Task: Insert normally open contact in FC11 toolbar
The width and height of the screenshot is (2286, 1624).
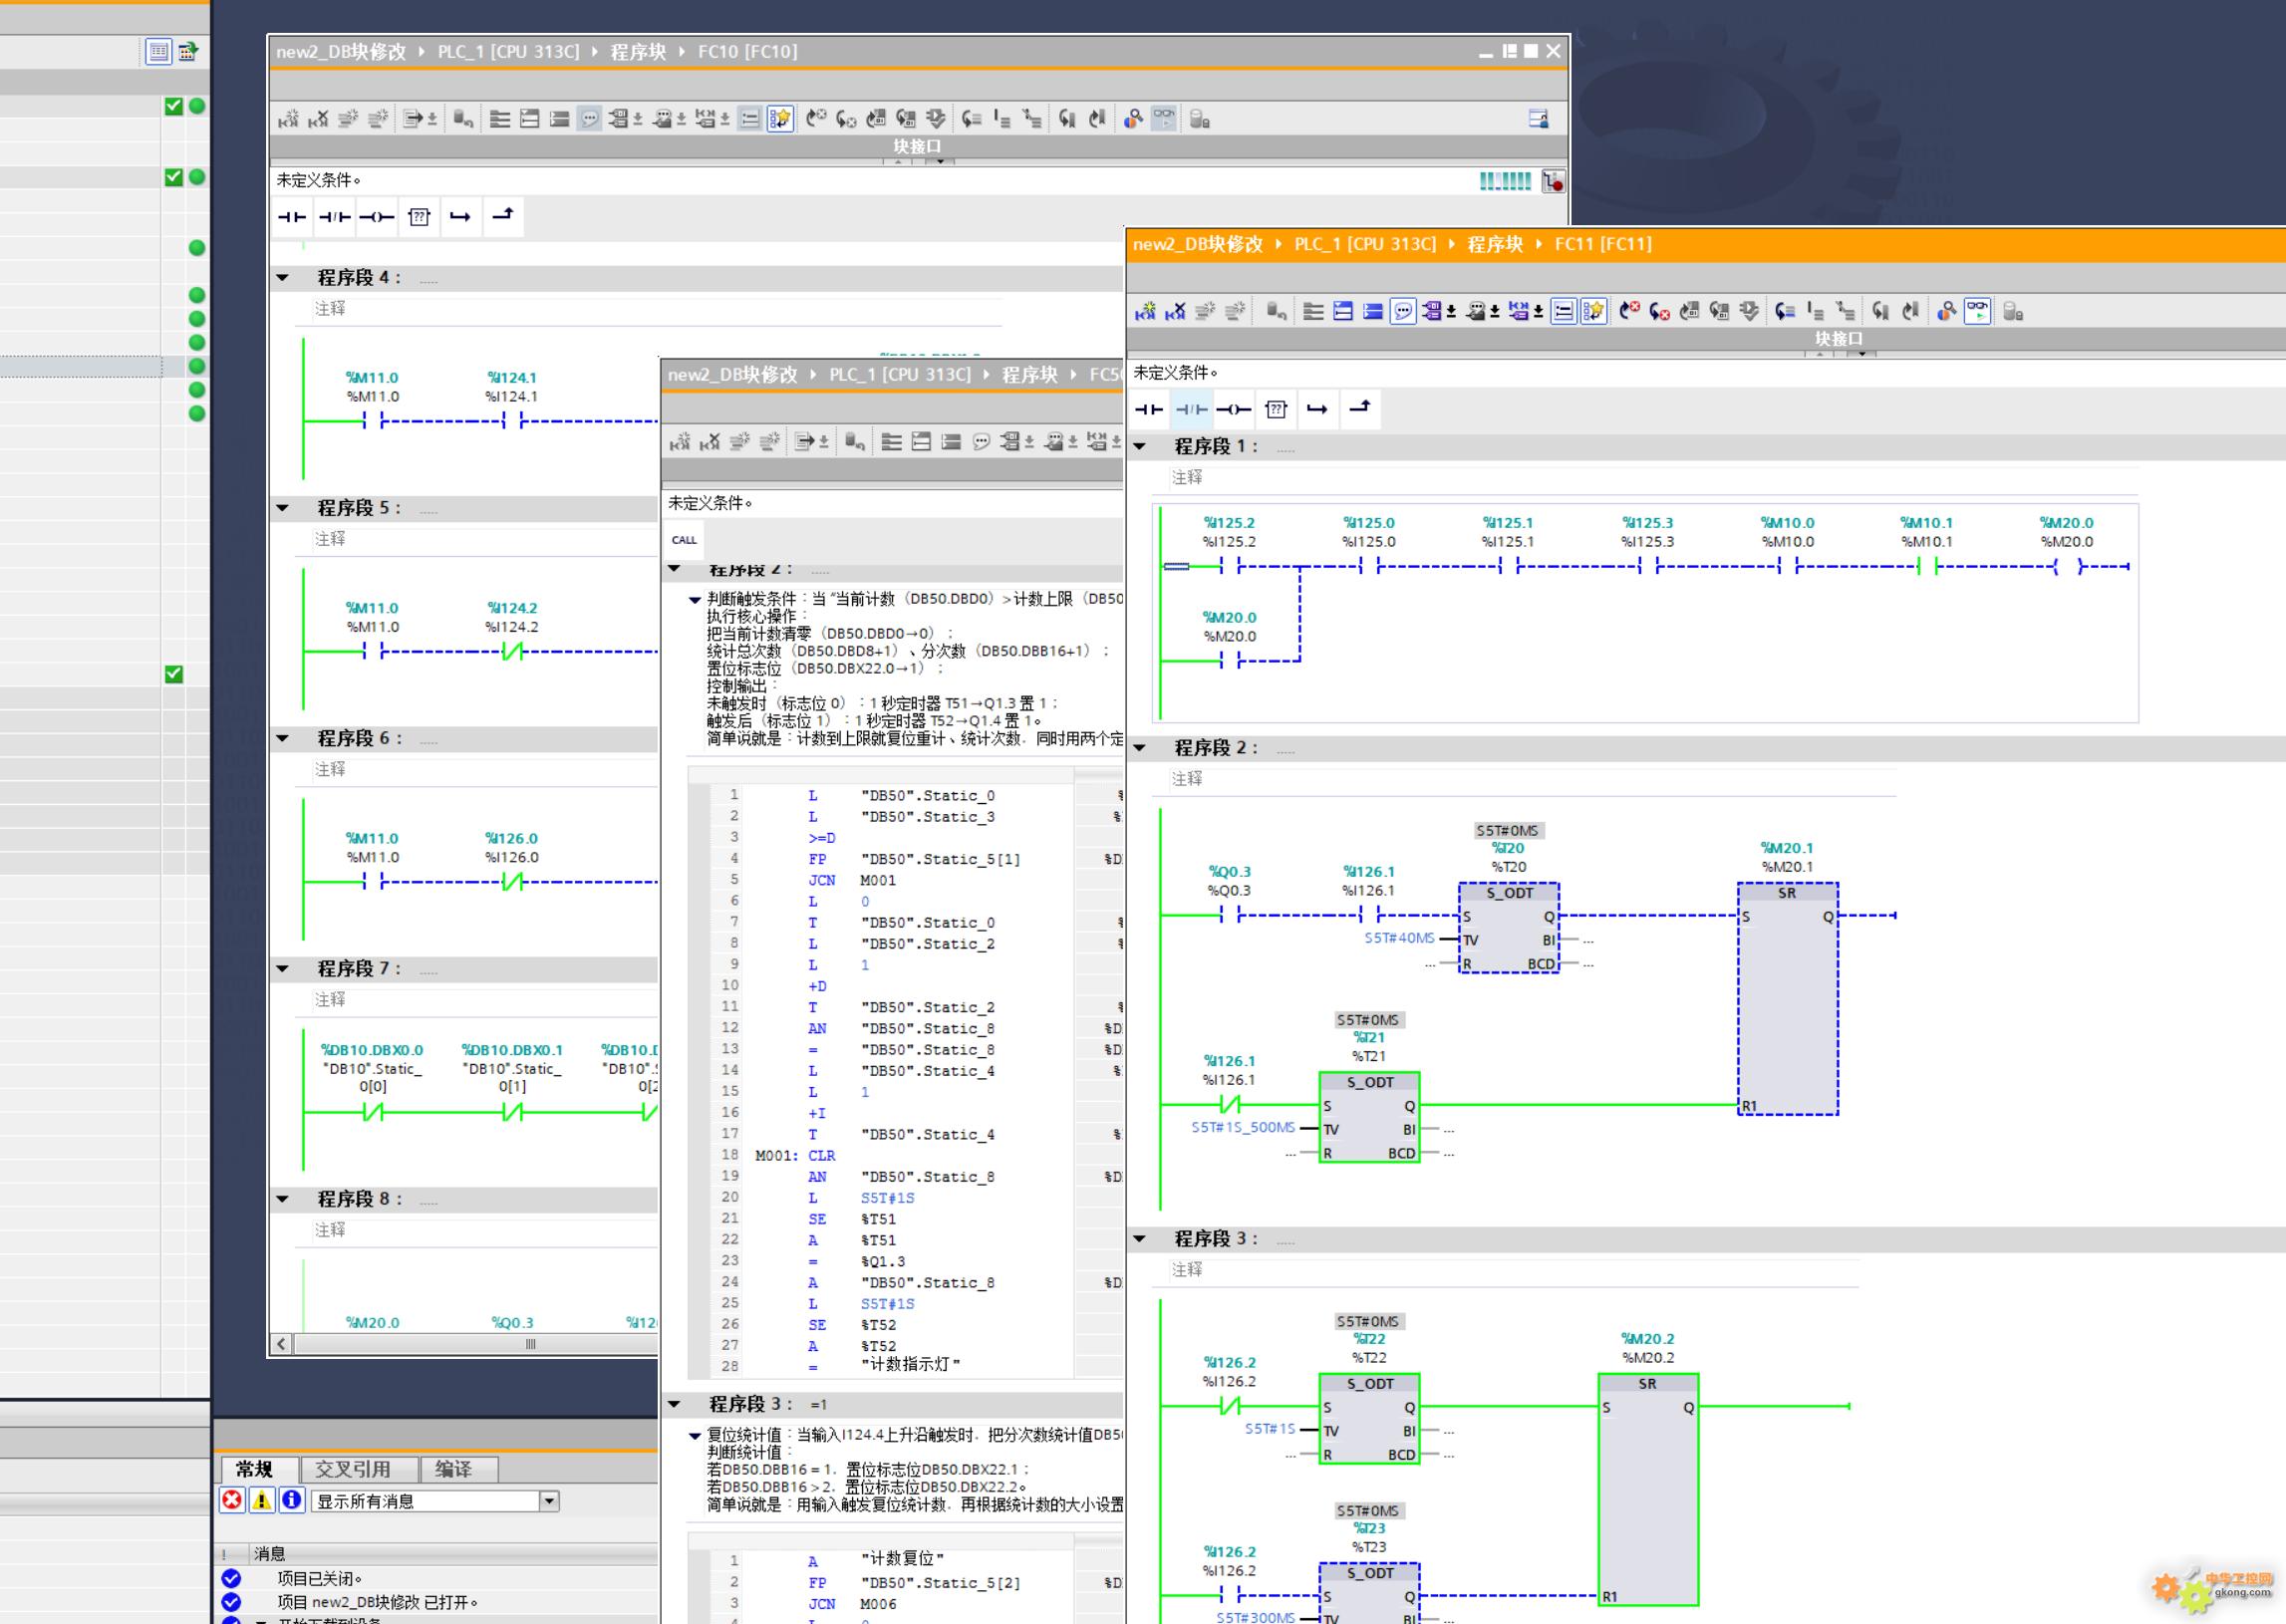Action: (1149, 409)
